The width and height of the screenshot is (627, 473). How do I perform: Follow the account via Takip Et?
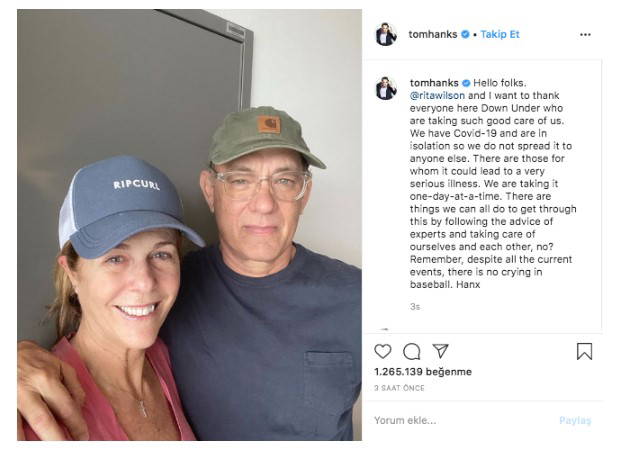(500, 34)
